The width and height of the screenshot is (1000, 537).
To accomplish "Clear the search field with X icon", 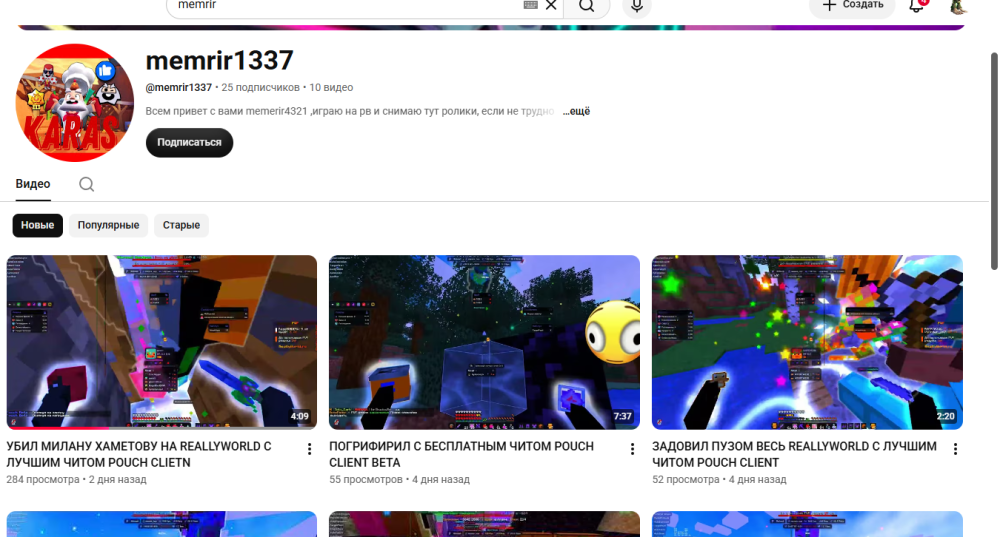I will (551, 5).
